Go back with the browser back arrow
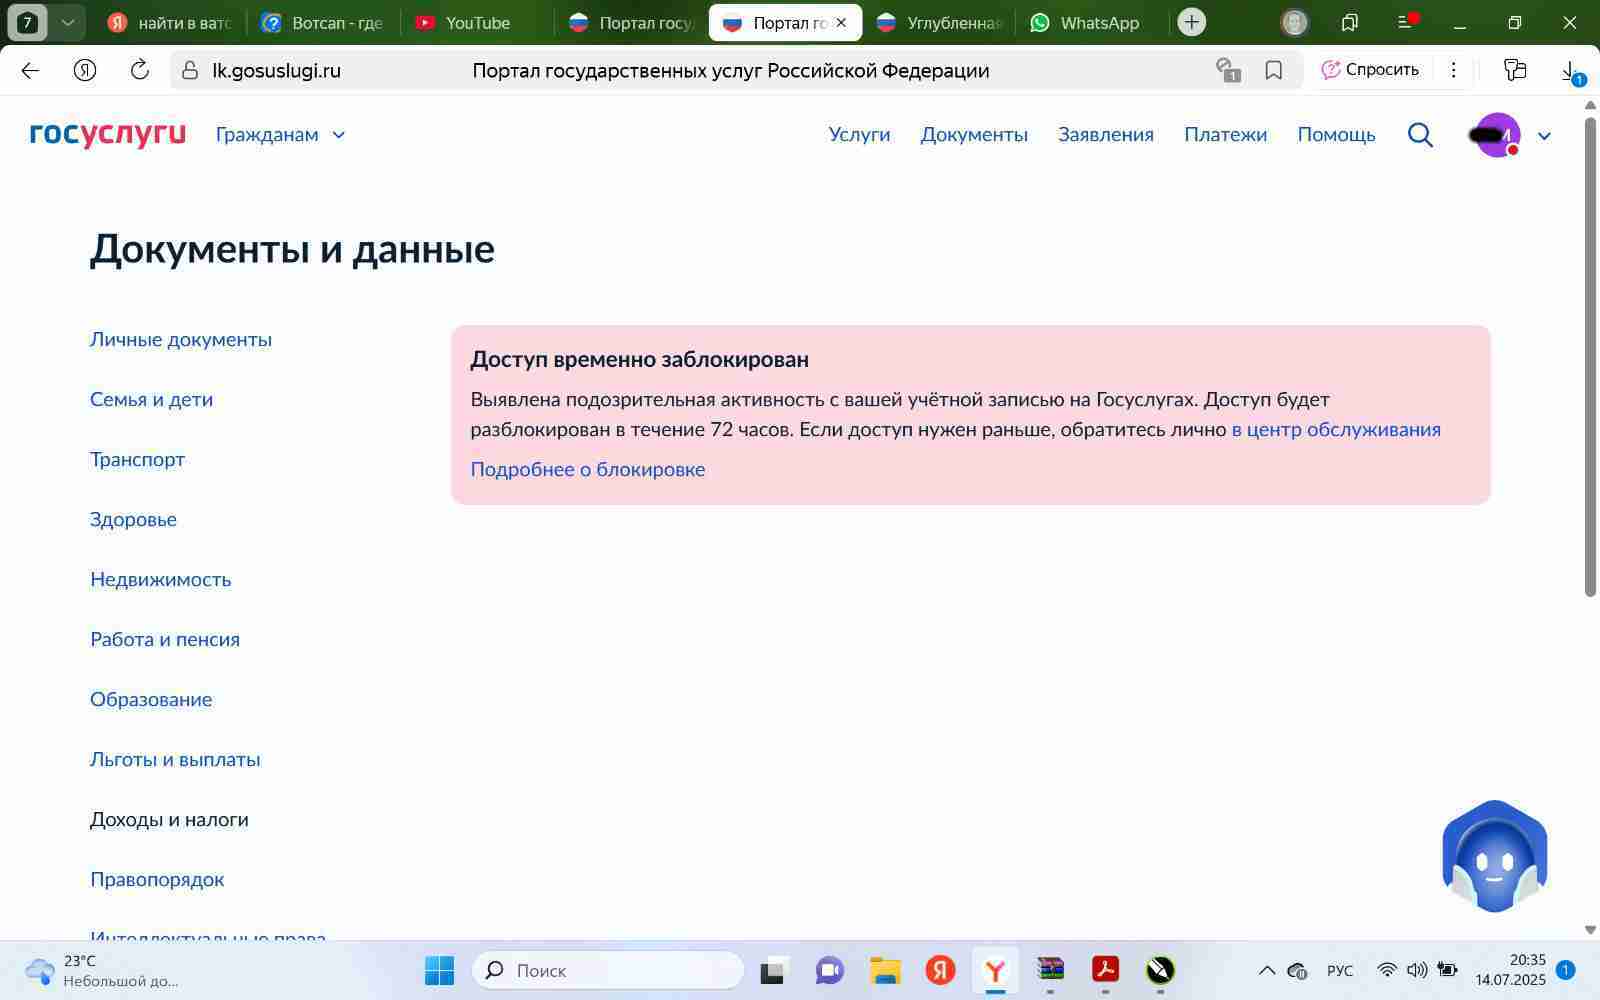Image resolution: width=1600 pixels, height=1000 pixels. pyautogui.click(x=30, y=70)
